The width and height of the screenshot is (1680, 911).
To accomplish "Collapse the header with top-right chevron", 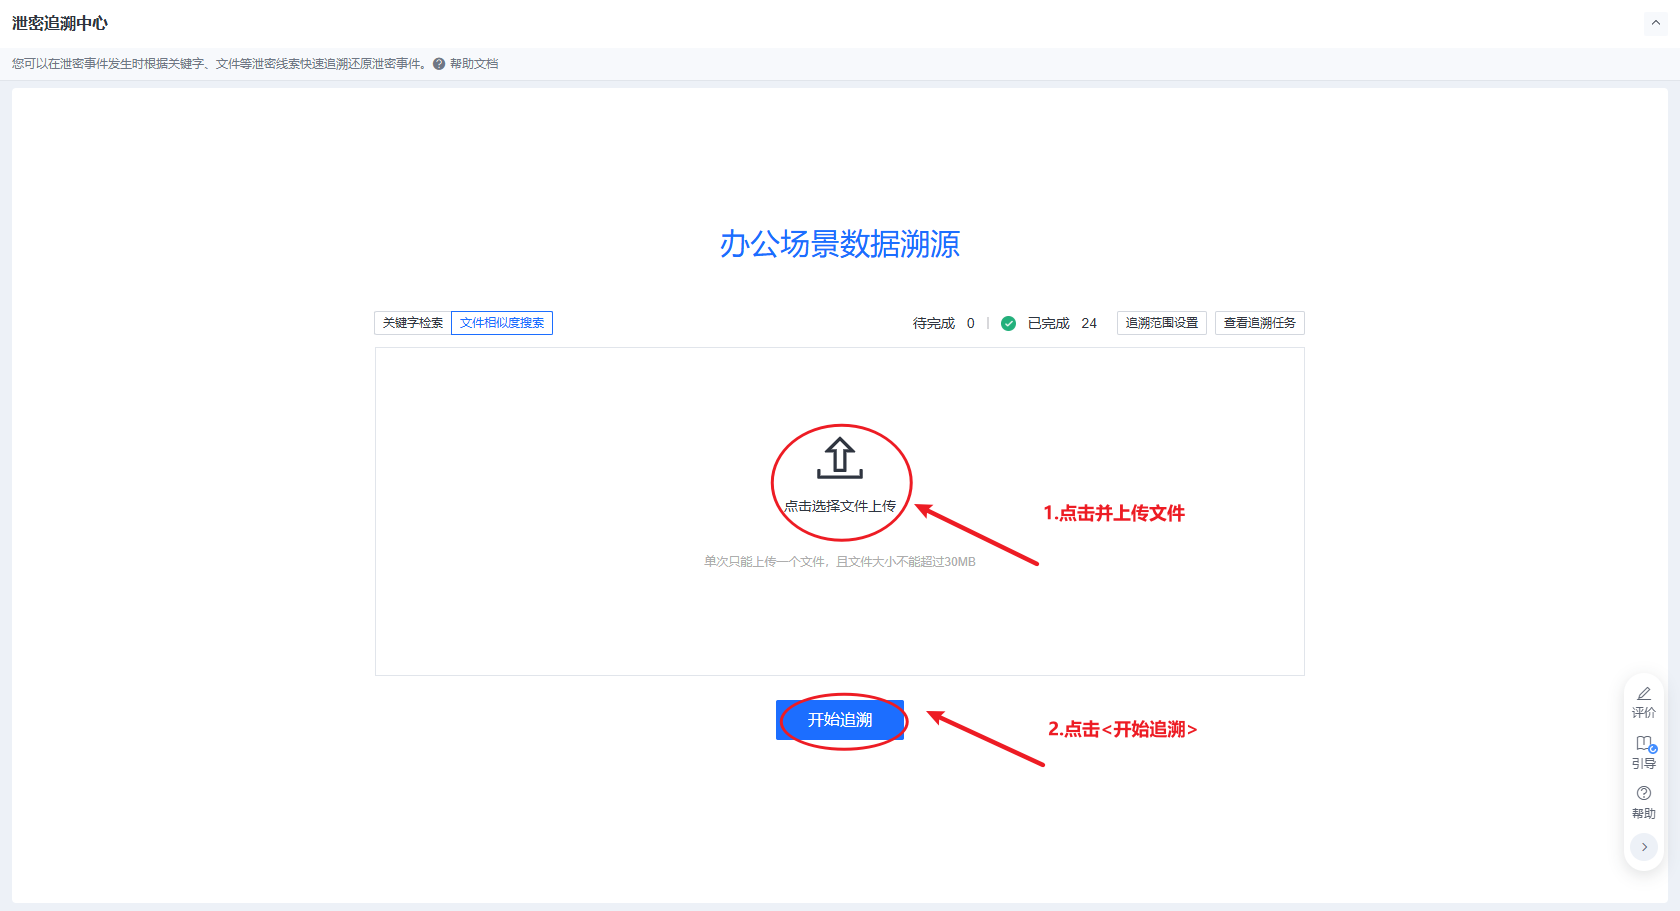I will 1655,23.
